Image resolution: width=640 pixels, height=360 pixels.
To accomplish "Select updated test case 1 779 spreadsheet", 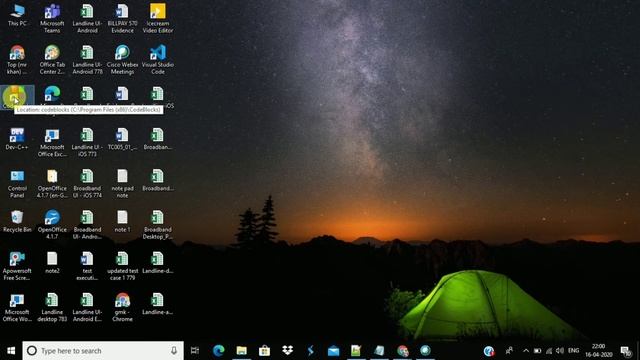I will click(122, 266).
